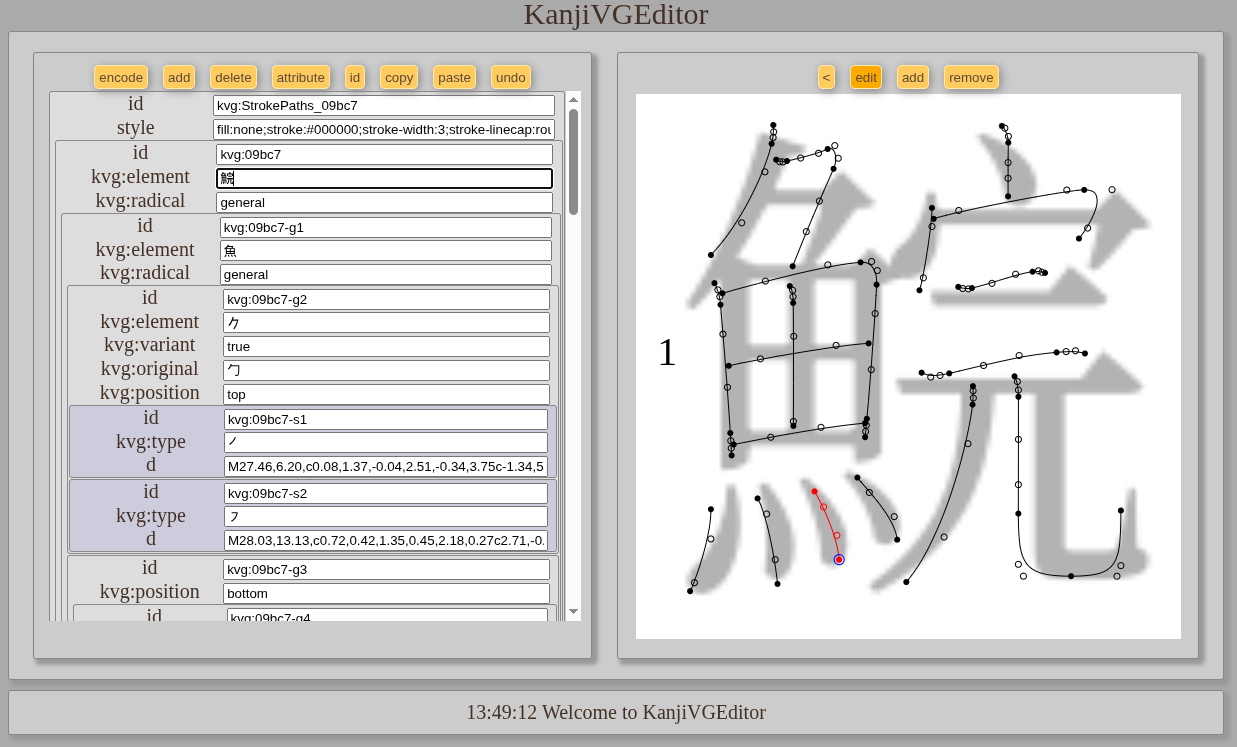This screenshot has width=1237, height=747.
Task: Click the encode button
Action: 121,77
